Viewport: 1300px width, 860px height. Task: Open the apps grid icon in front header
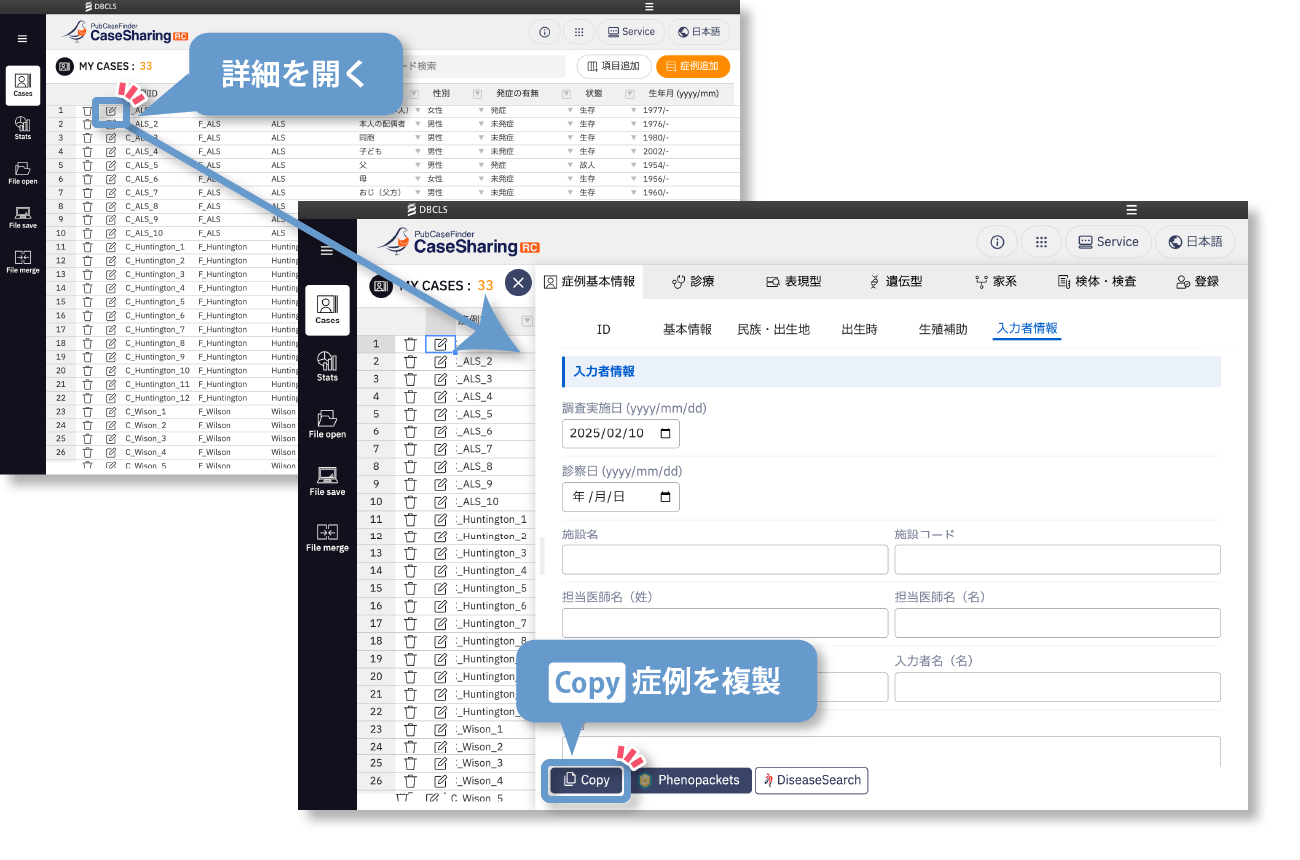pyautogui.click(x=1041, y=242)
